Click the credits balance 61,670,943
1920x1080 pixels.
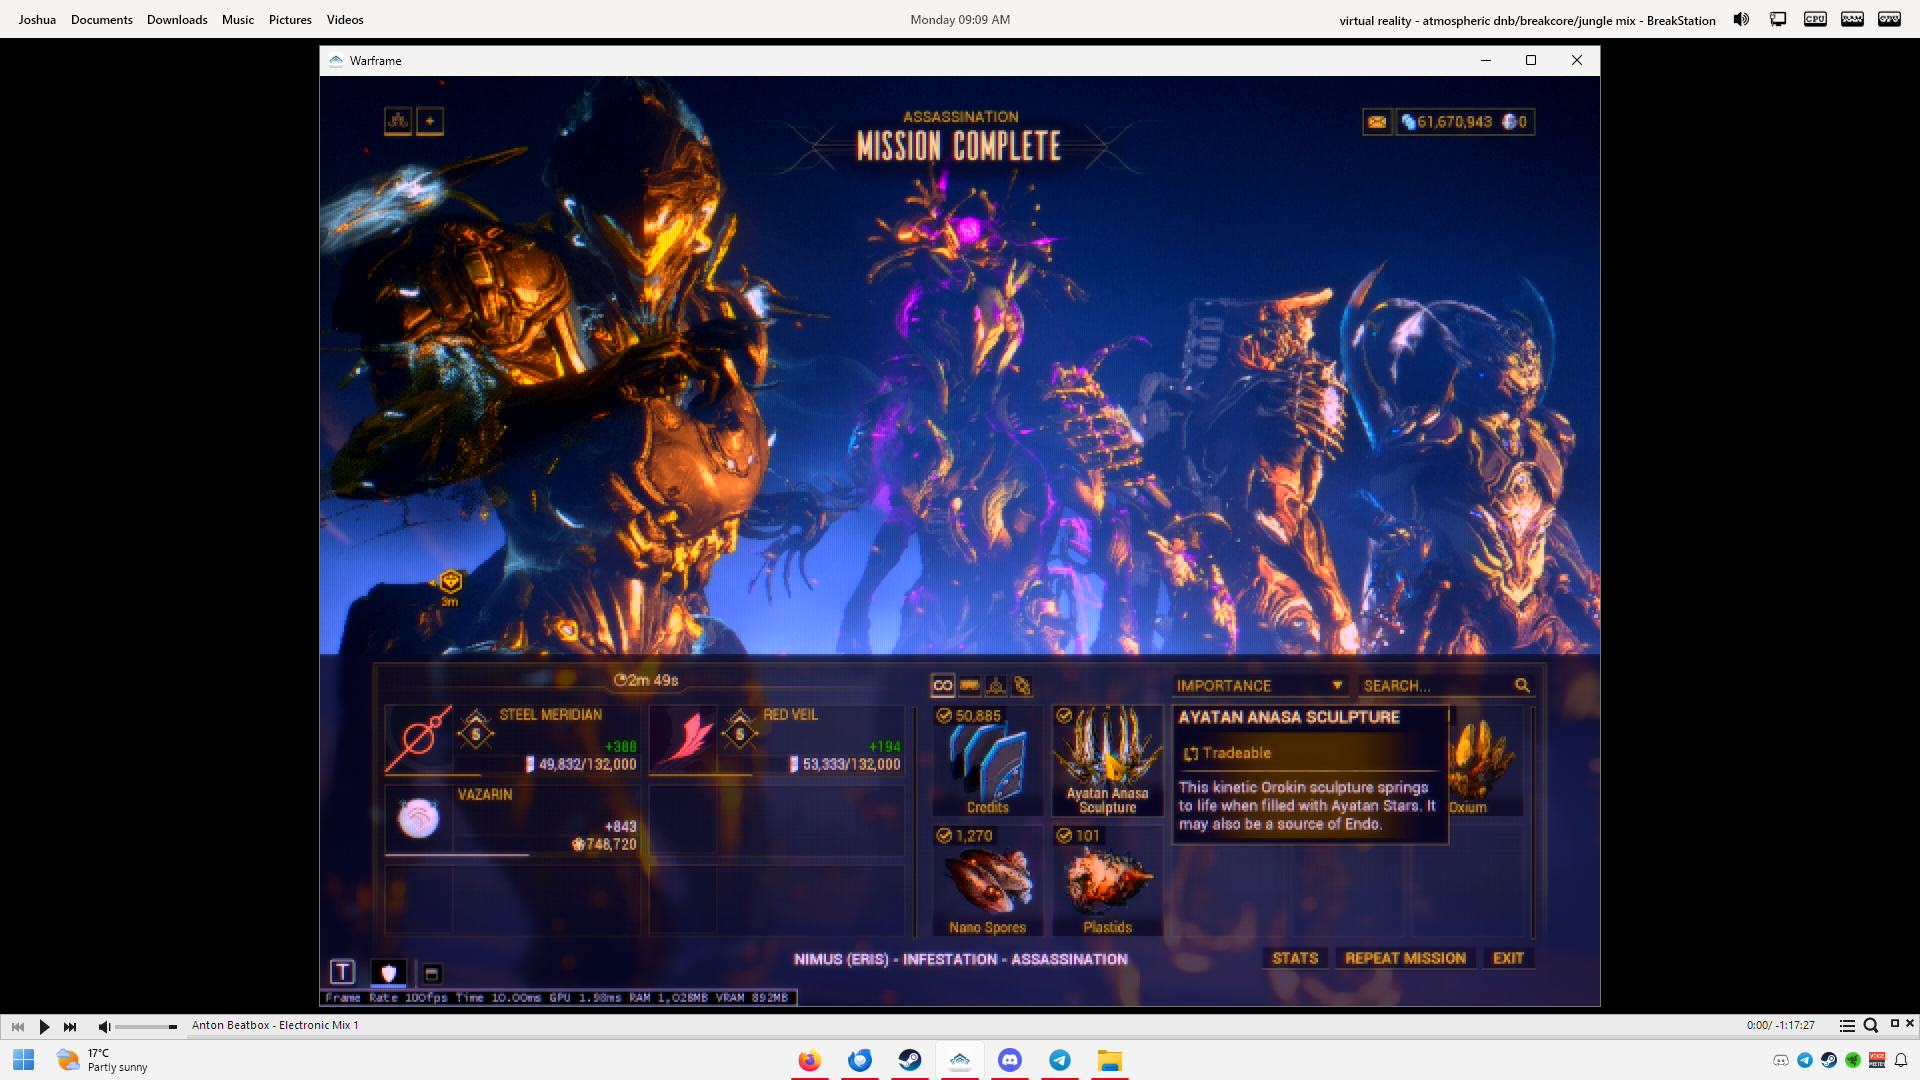pyautogui.click(x=1447, y=122)
